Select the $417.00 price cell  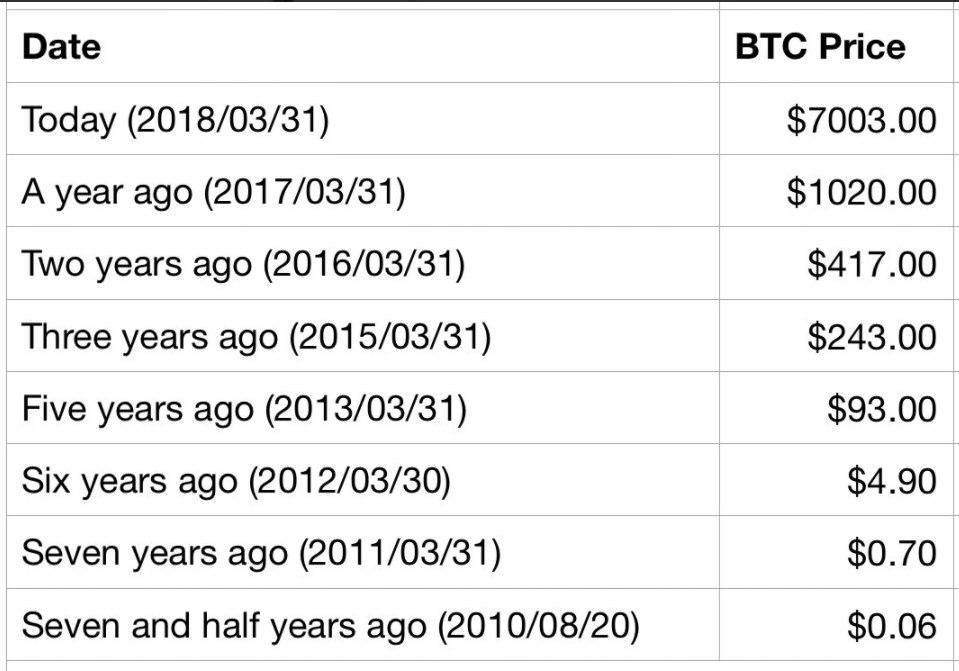pos(836,263)
